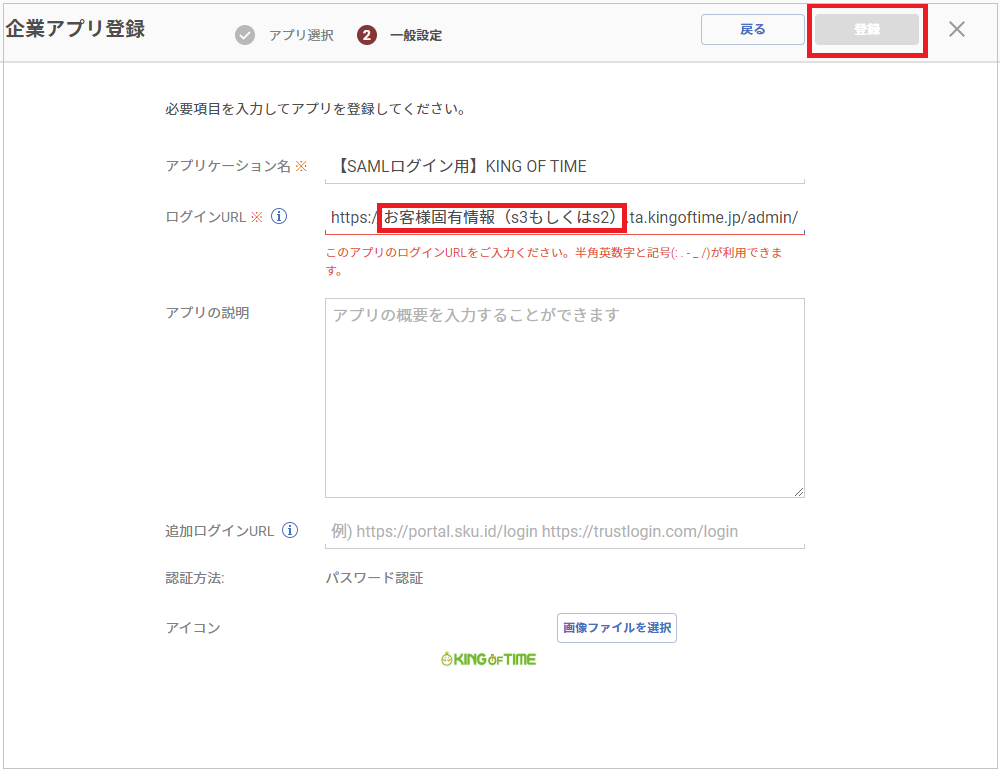Screen dimensions: 1000x771
Task: Click the red ログインURL validation error message
Action: 554,261
